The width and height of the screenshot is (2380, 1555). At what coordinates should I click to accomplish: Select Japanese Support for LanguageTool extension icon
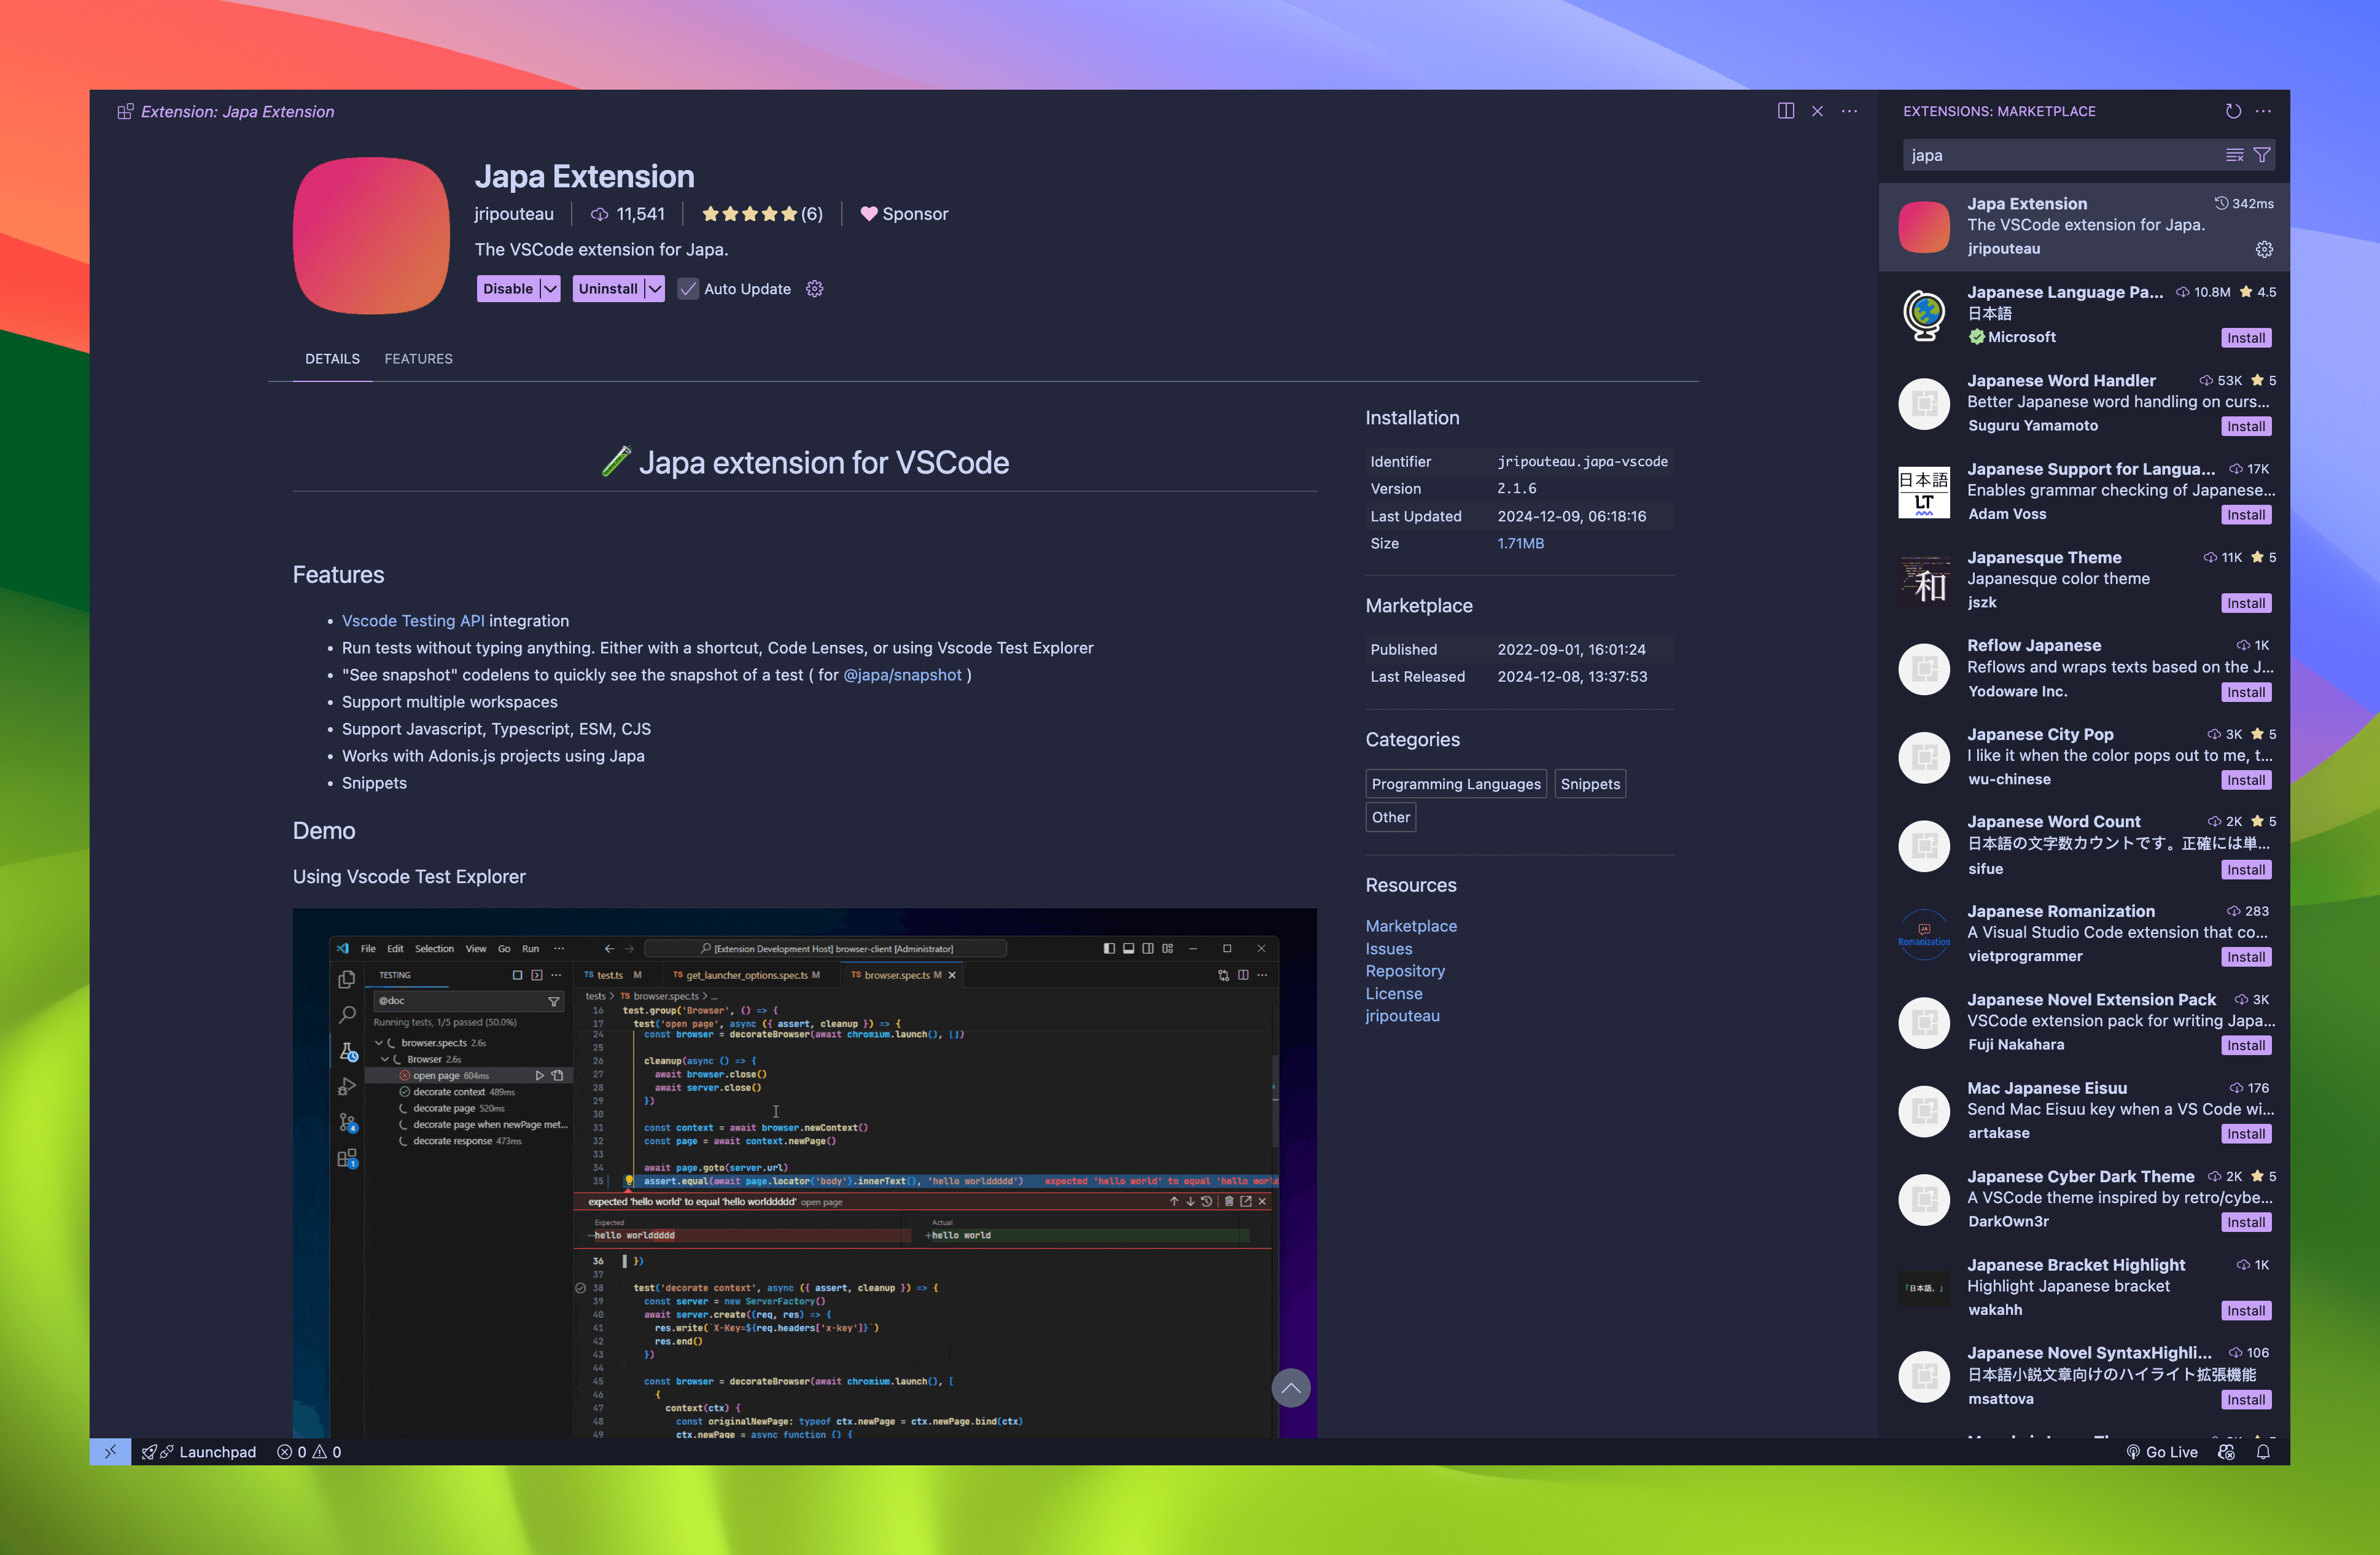[1924, 492]
